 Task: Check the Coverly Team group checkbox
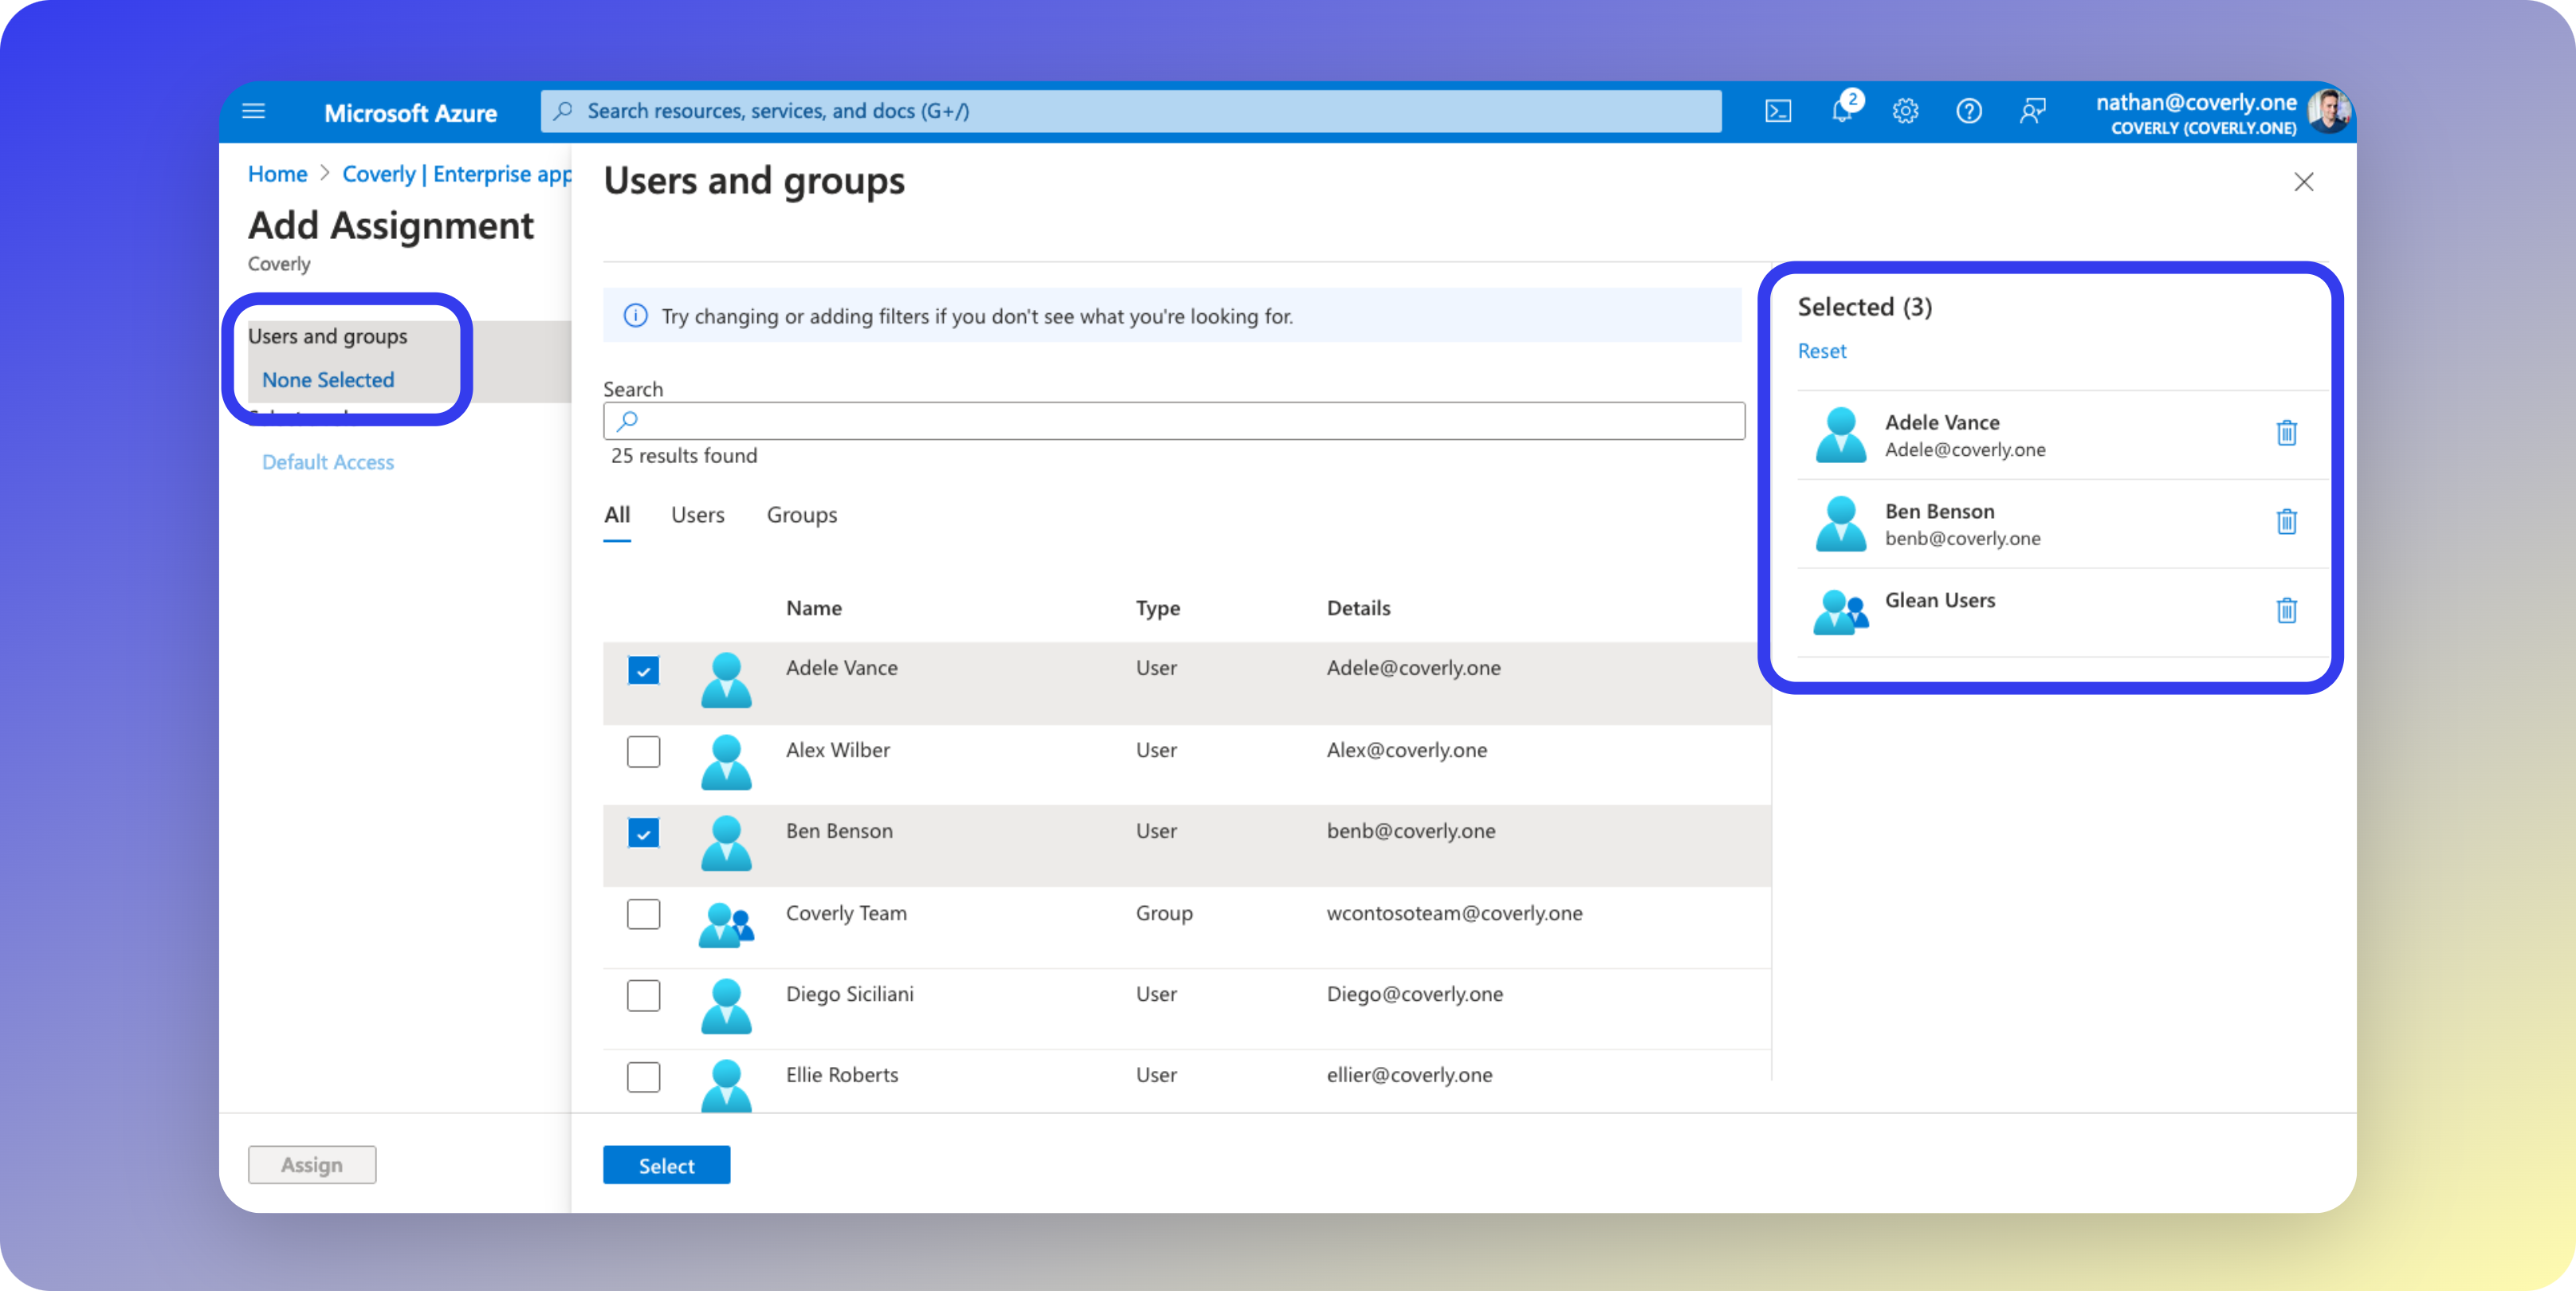click(x=643, y=914)
